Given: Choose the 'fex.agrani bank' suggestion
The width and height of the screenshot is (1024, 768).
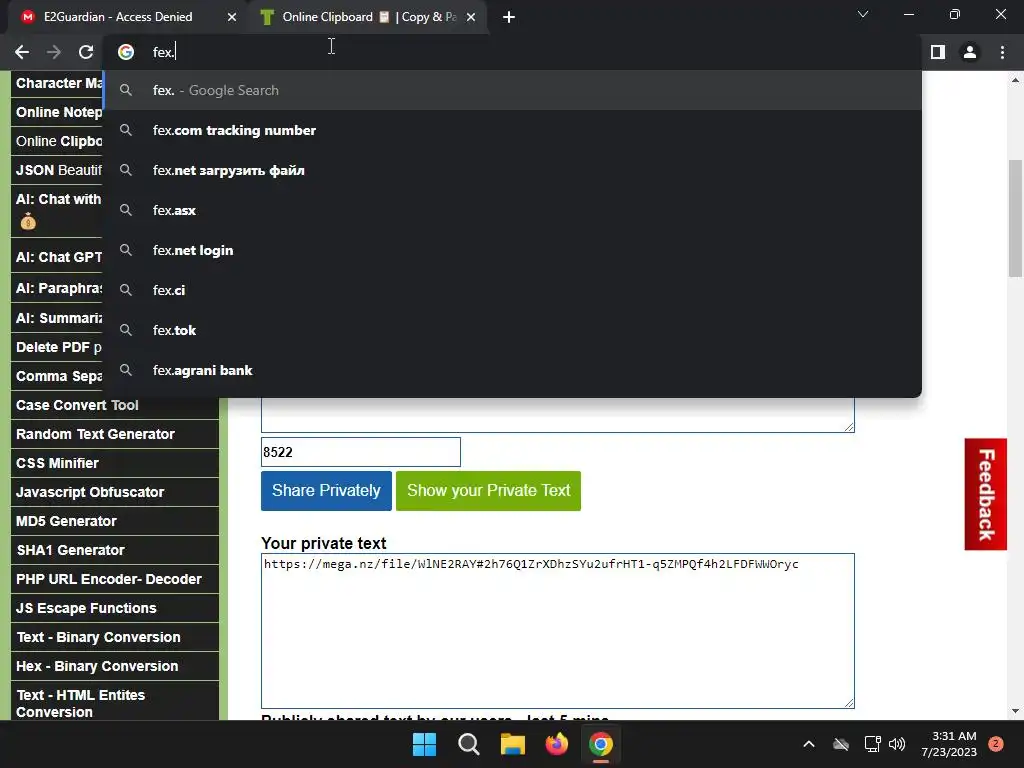Looking at the screenshot, I should pos(512,370).
